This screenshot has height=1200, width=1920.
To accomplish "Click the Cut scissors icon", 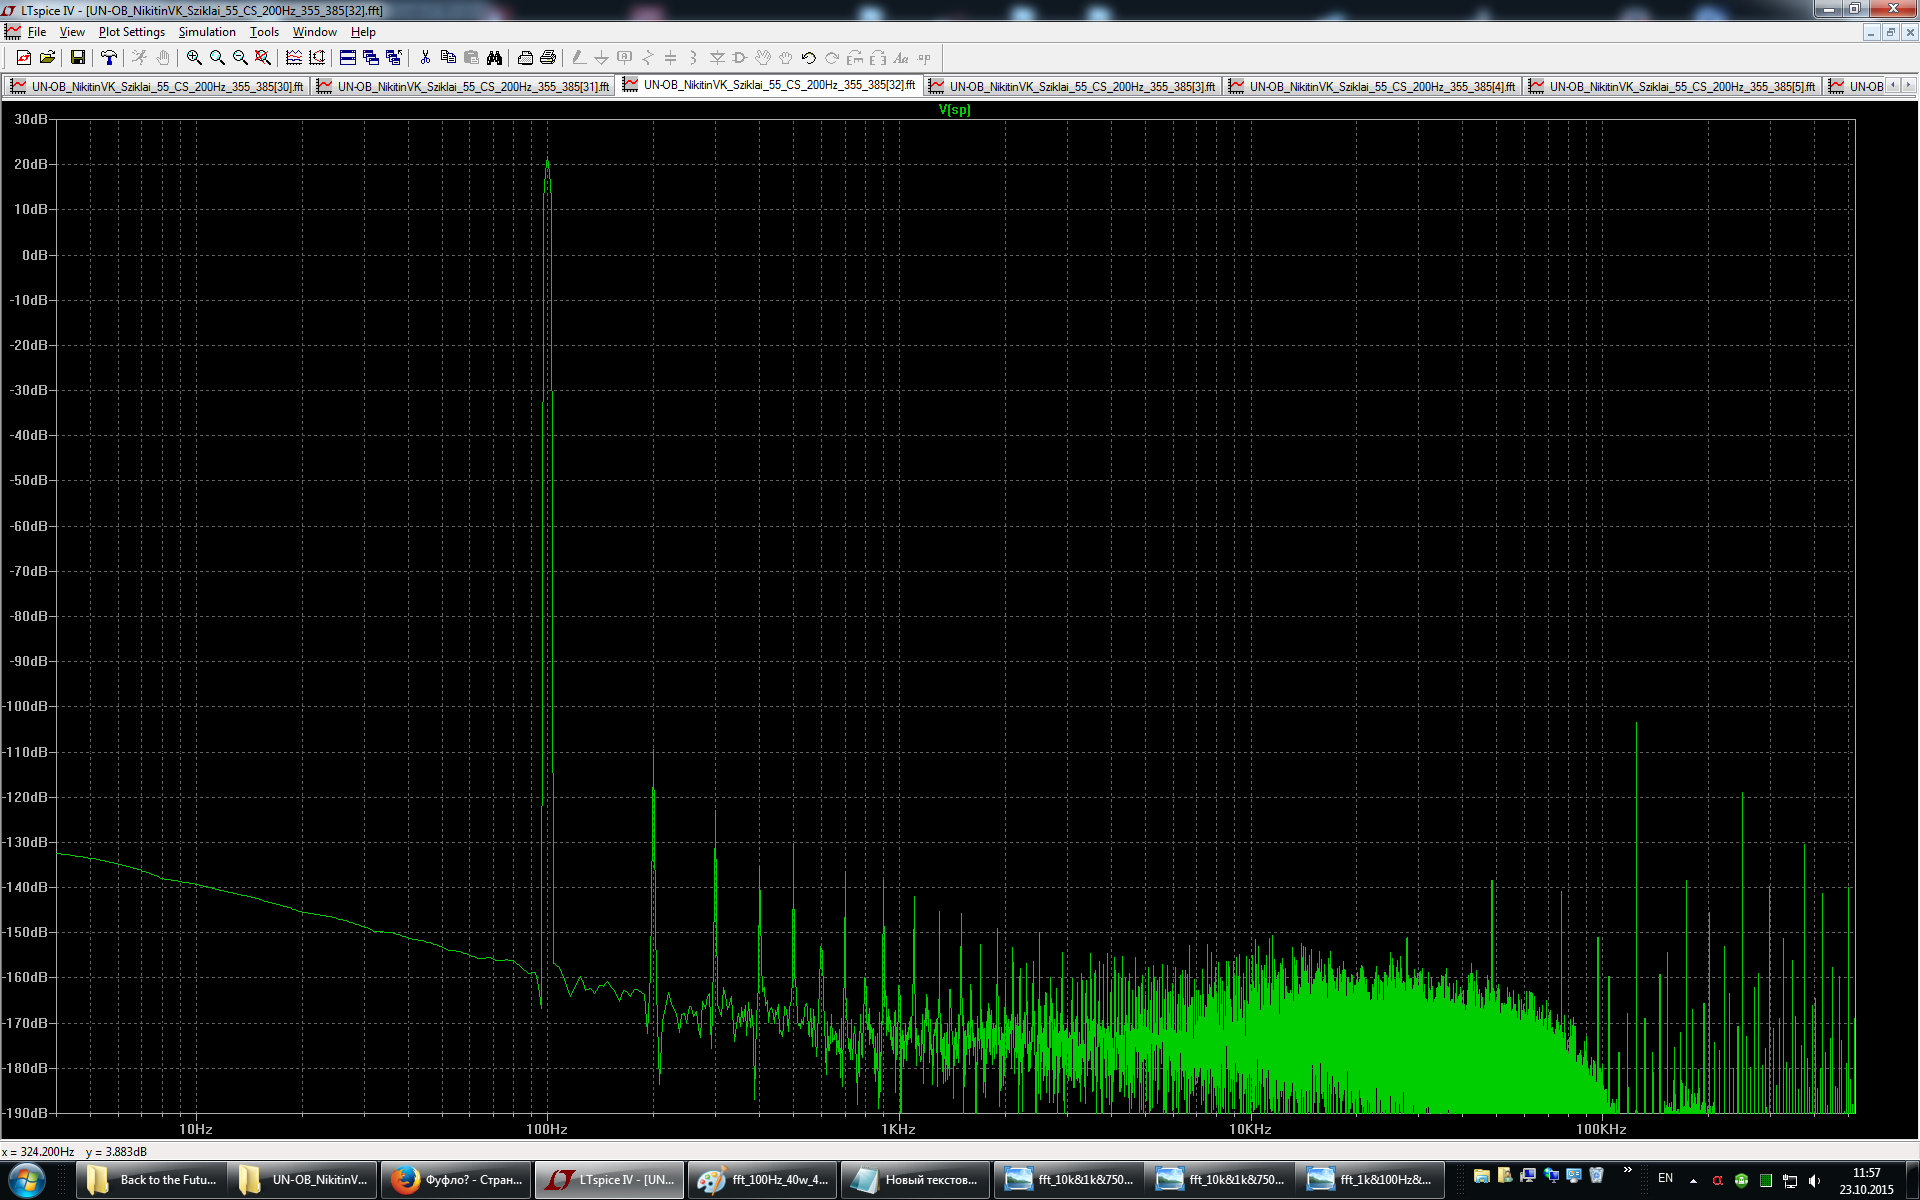I will [x=425, y=58].
